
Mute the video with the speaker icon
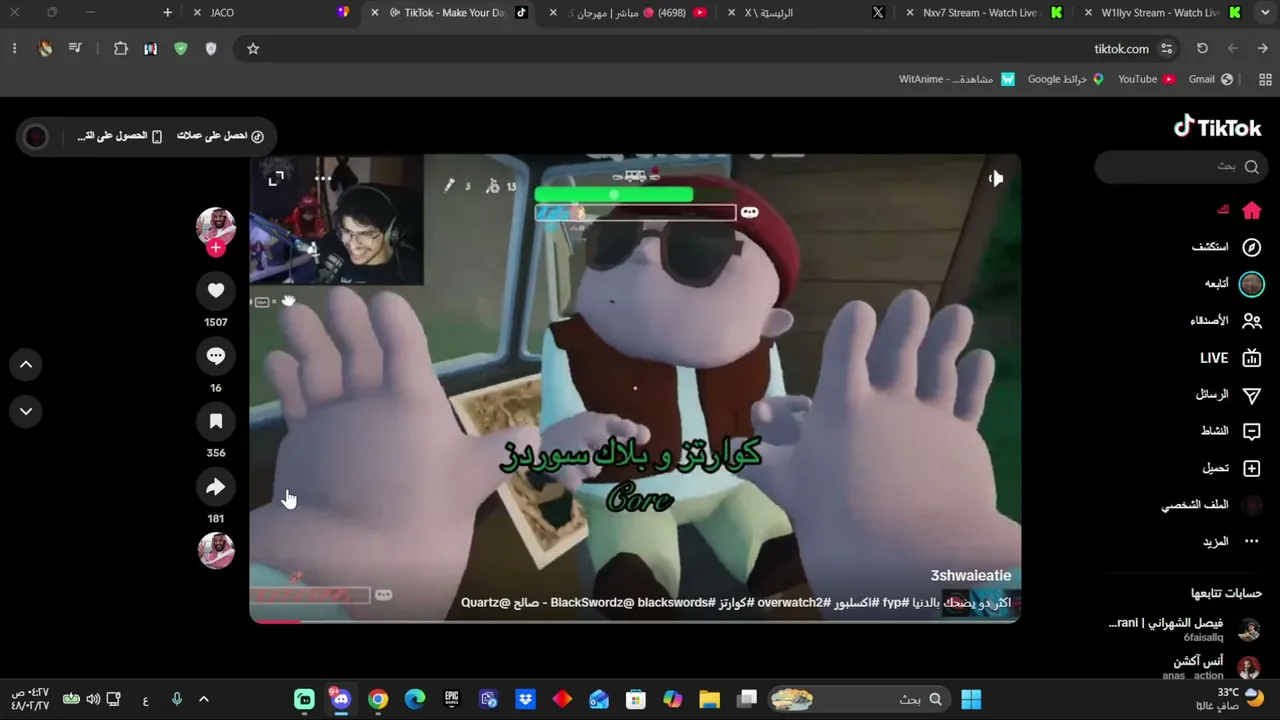coord(995,178)
